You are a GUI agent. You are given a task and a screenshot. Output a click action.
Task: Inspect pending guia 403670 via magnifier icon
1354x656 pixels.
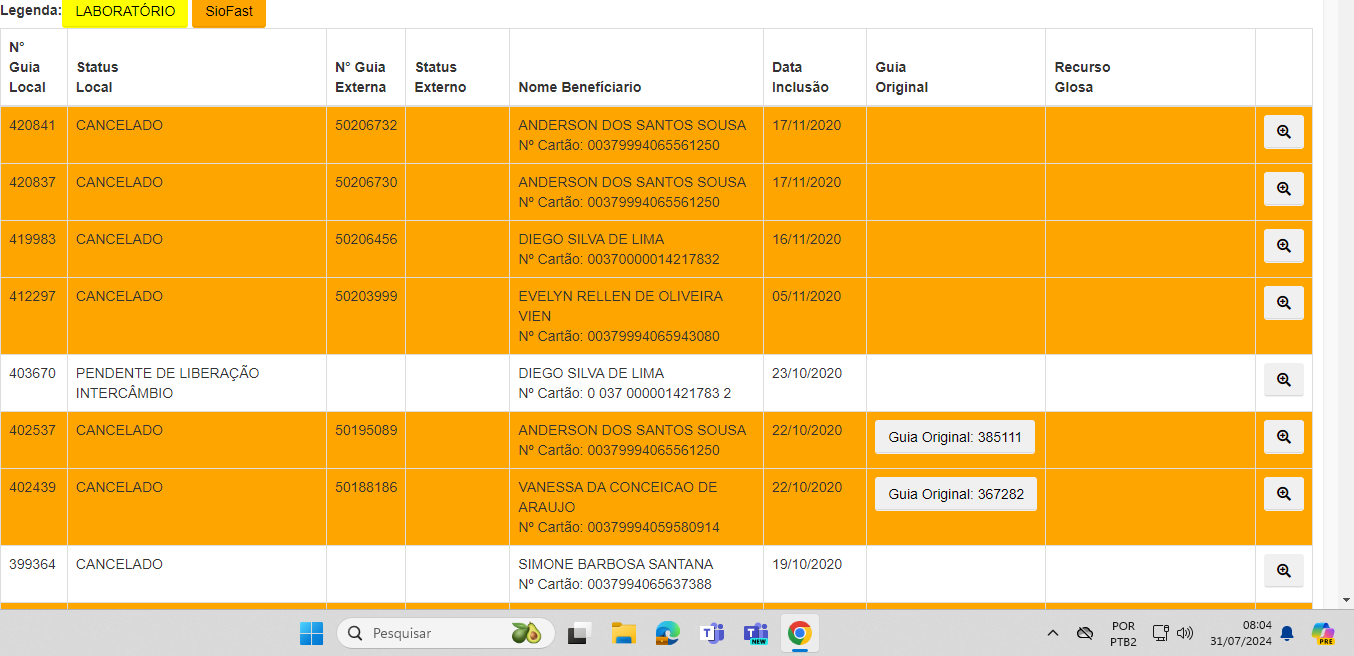tap(1283, 380)
